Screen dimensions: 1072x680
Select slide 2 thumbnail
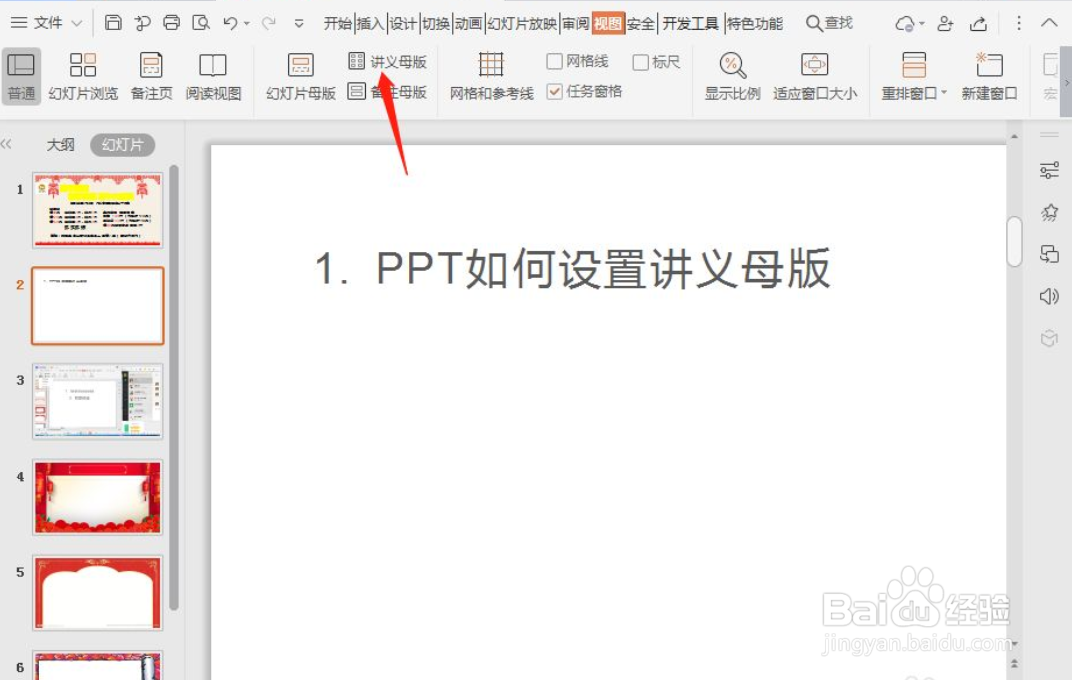[98, 305]
